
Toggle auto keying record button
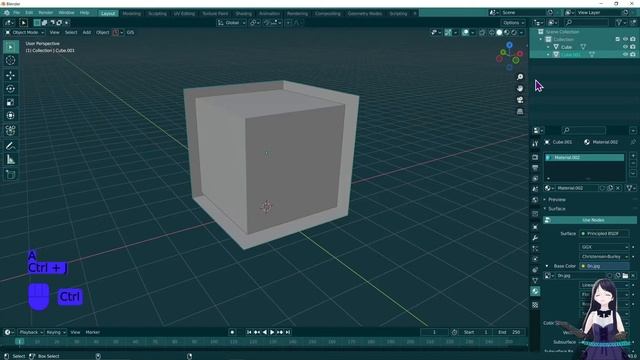[232, 332]
